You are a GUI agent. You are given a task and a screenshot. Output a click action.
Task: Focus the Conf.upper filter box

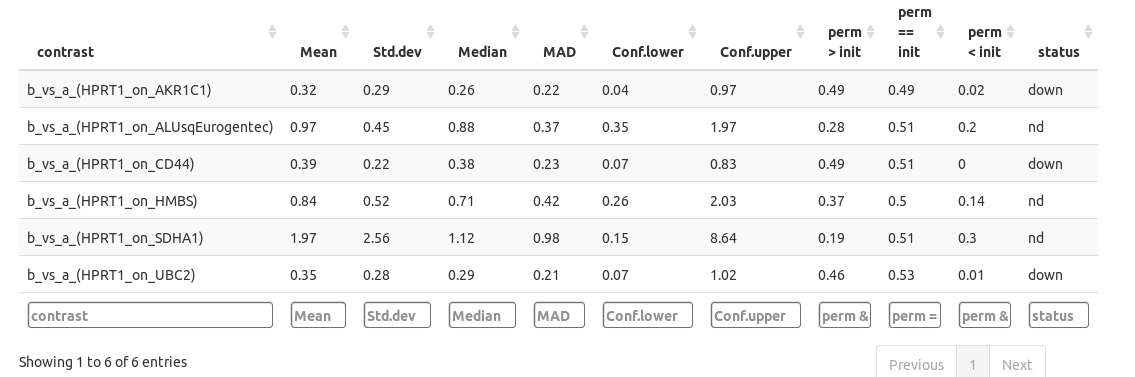click(x=756, y=315)
